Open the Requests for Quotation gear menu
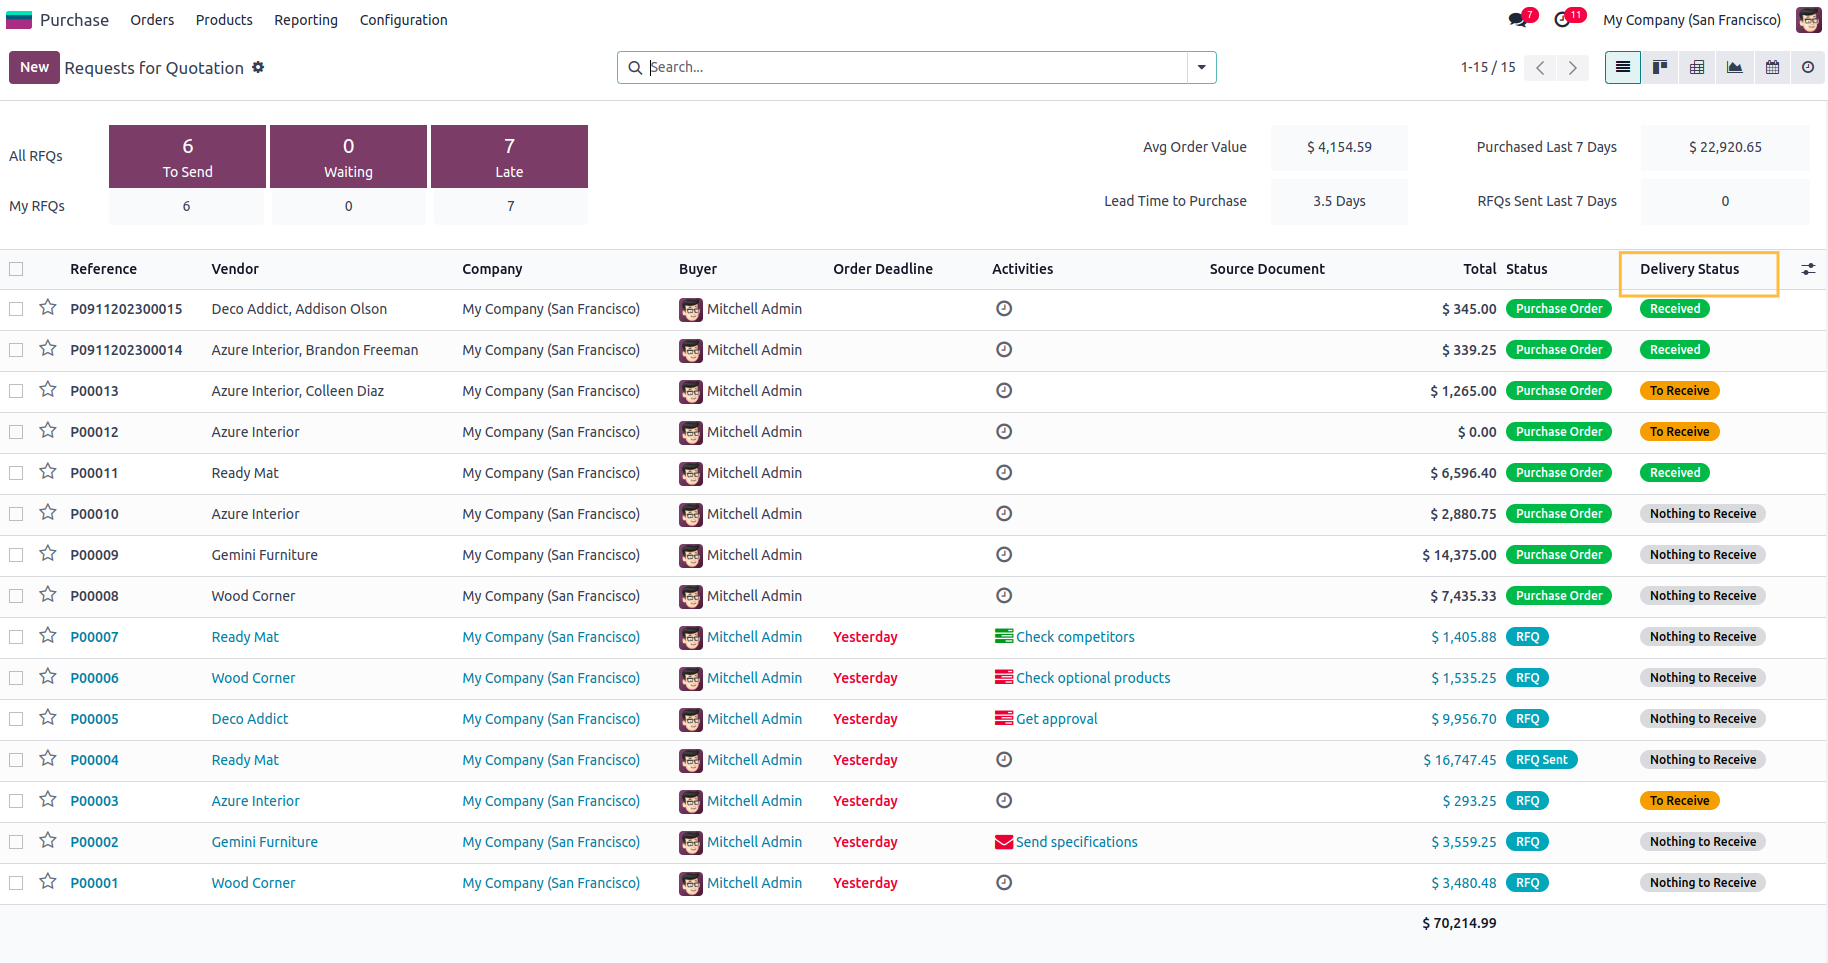This screenshot has width=1828, height=963. point(258,67)
